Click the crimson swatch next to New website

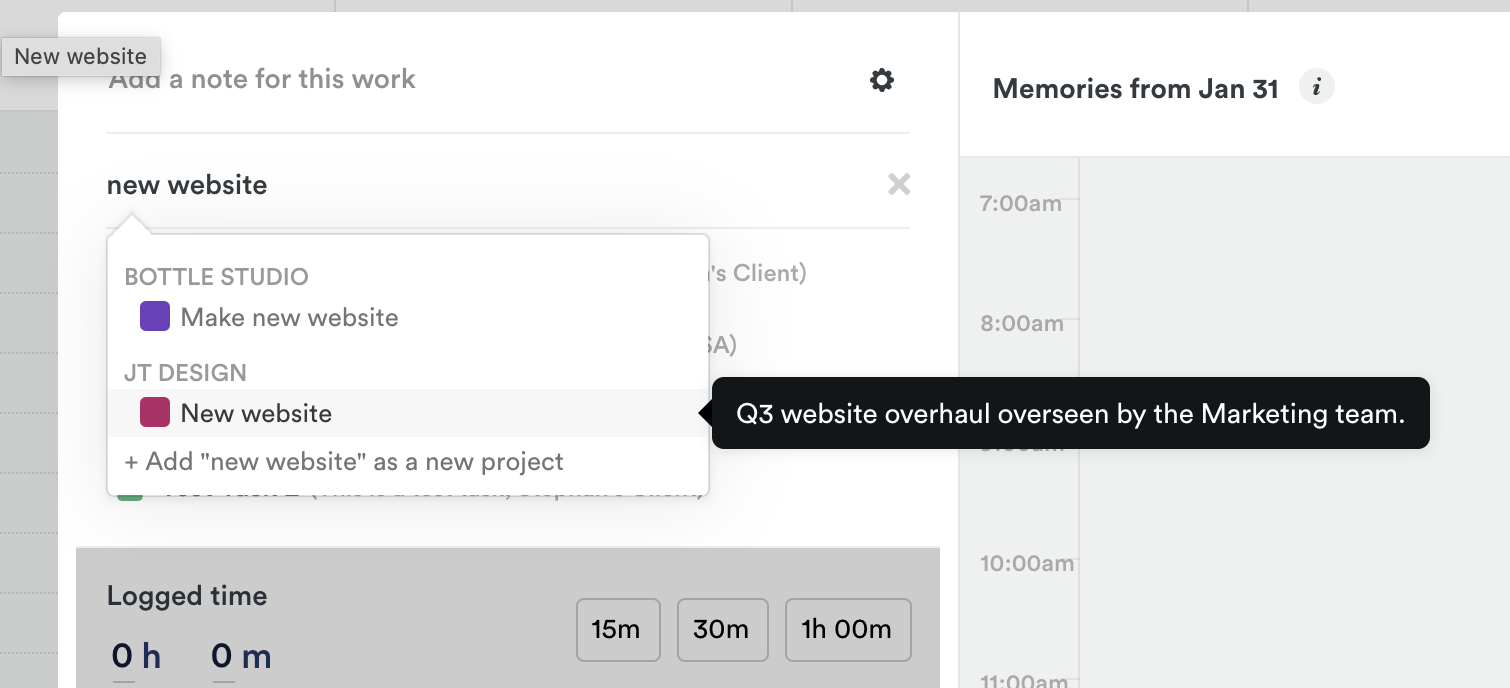click(155, 412)
